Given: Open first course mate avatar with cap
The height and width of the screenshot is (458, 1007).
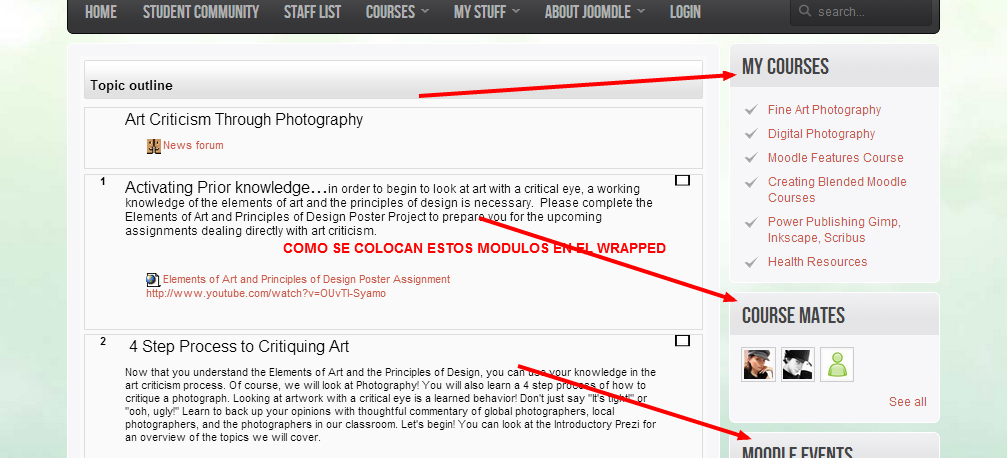Looking at the screenshot, I should point(758,365).
